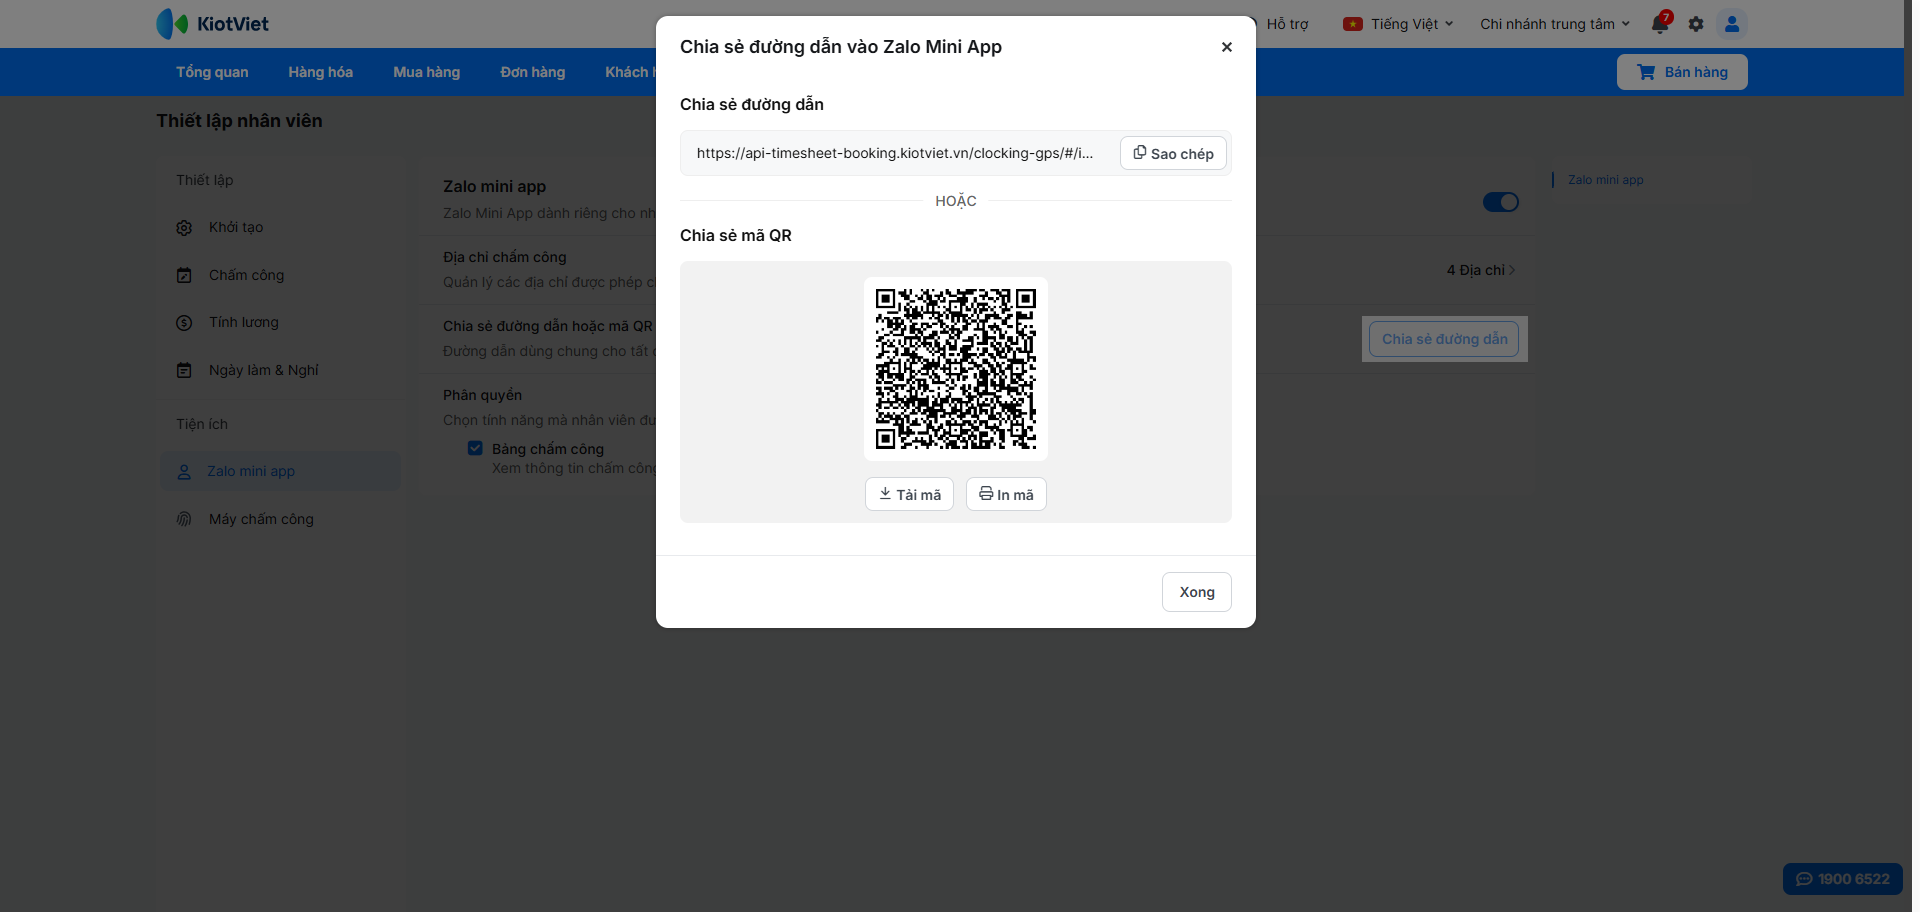Click the Ngày làm & Nghỉ icon
This screenshot has width=1920, height=912.
[x=184, y=370]
